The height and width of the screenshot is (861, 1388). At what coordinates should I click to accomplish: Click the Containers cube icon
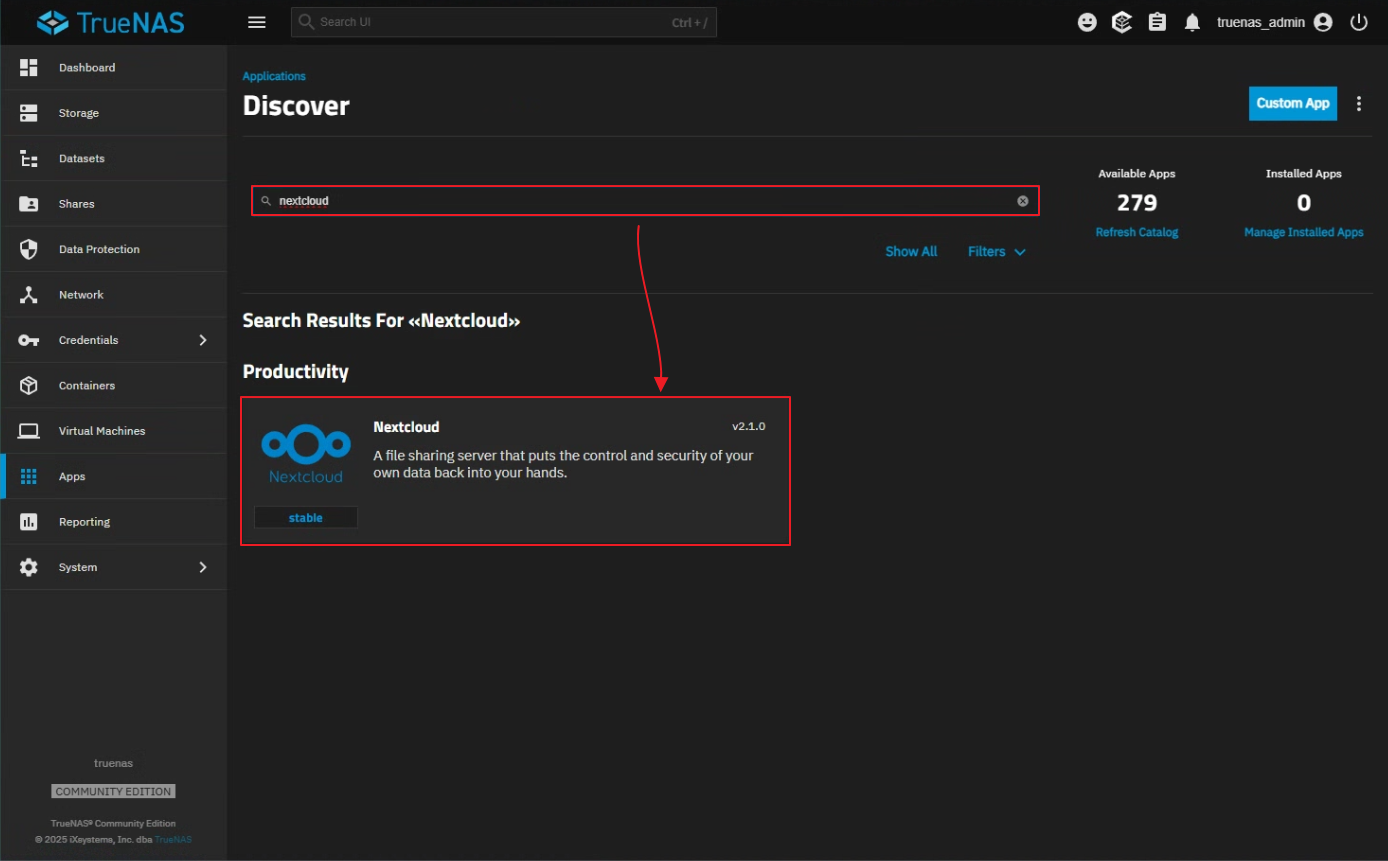(x=29, y=386)
